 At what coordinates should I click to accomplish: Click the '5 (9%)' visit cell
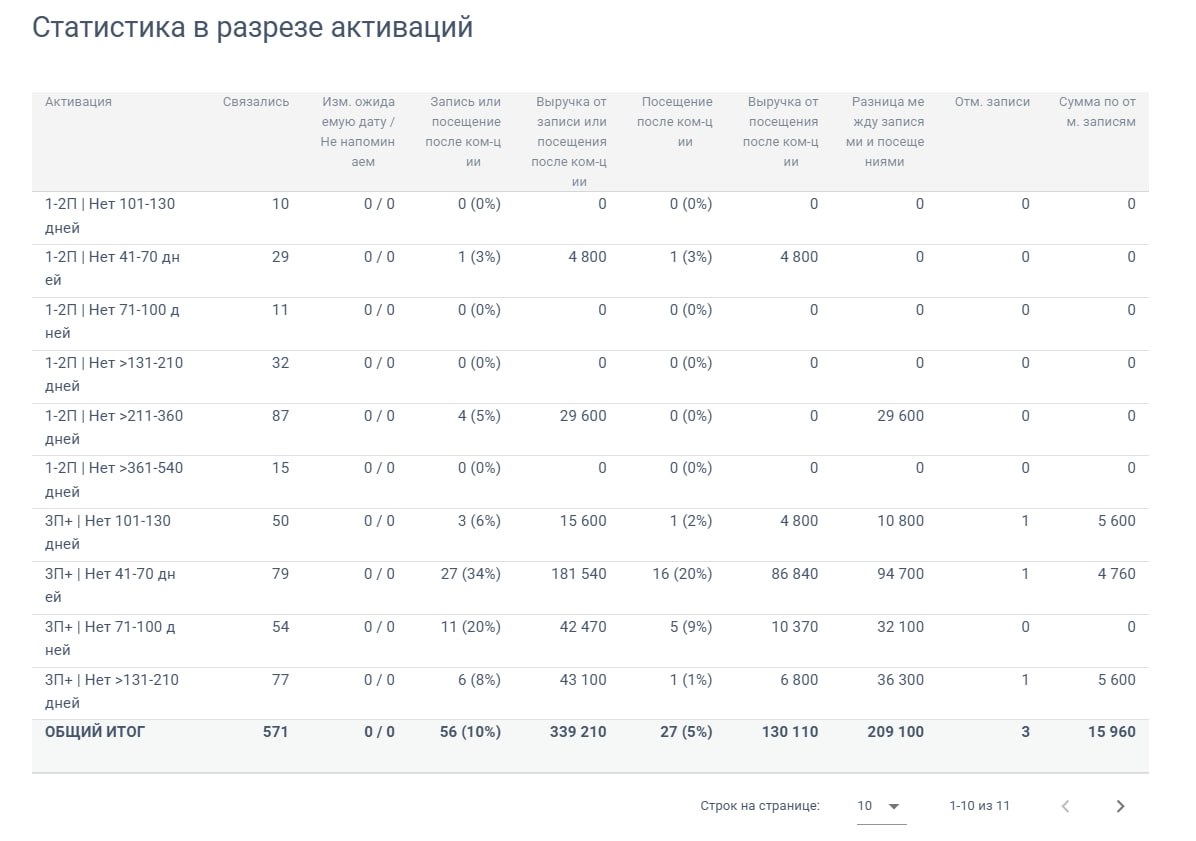point(690,627)
